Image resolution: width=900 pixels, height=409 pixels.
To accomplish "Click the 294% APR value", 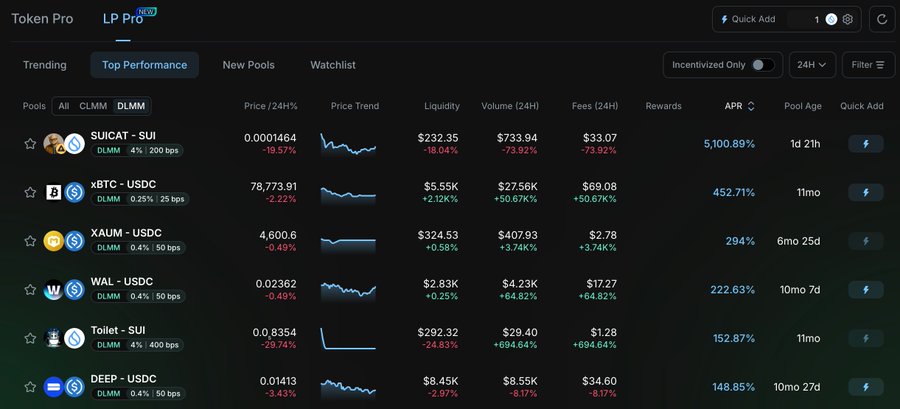I will (740, 241).
